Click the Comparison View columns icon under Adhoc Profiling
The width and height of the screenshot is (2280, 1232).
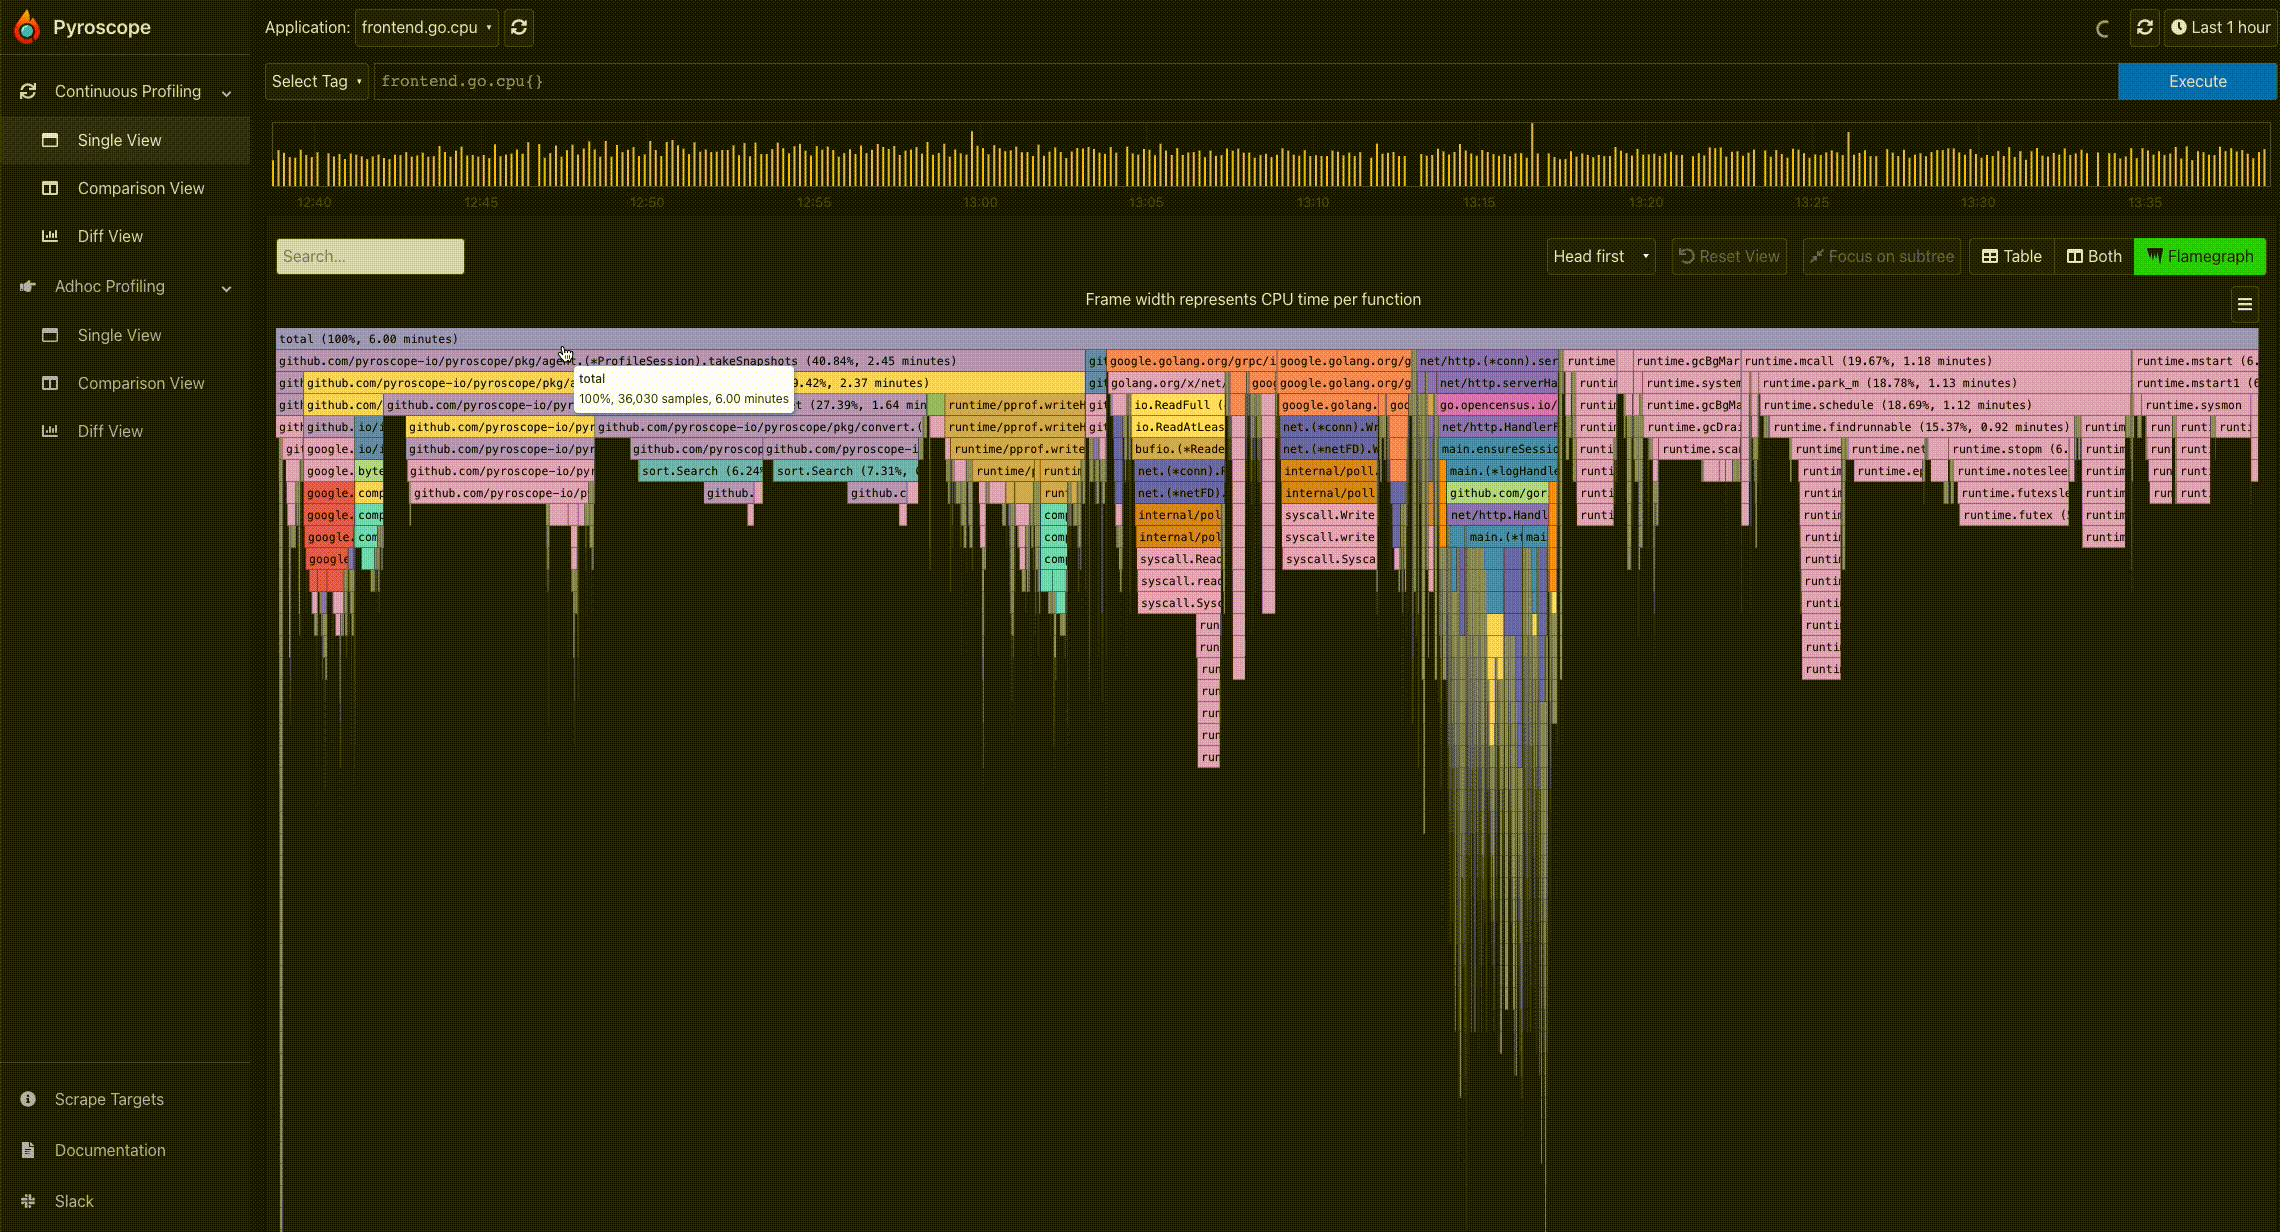pyautogui.click(x=50, y=383)
